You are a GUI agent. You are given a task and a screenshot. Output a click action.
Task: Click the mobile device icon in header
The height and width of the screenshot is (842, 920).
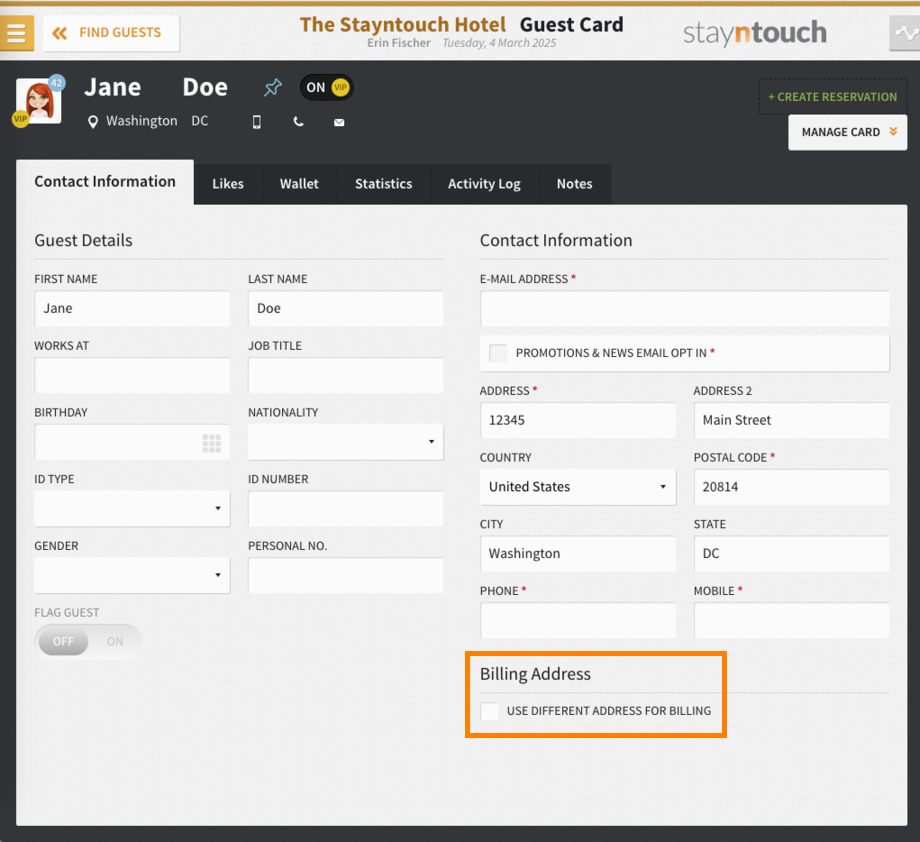click(x=256, y=121)
